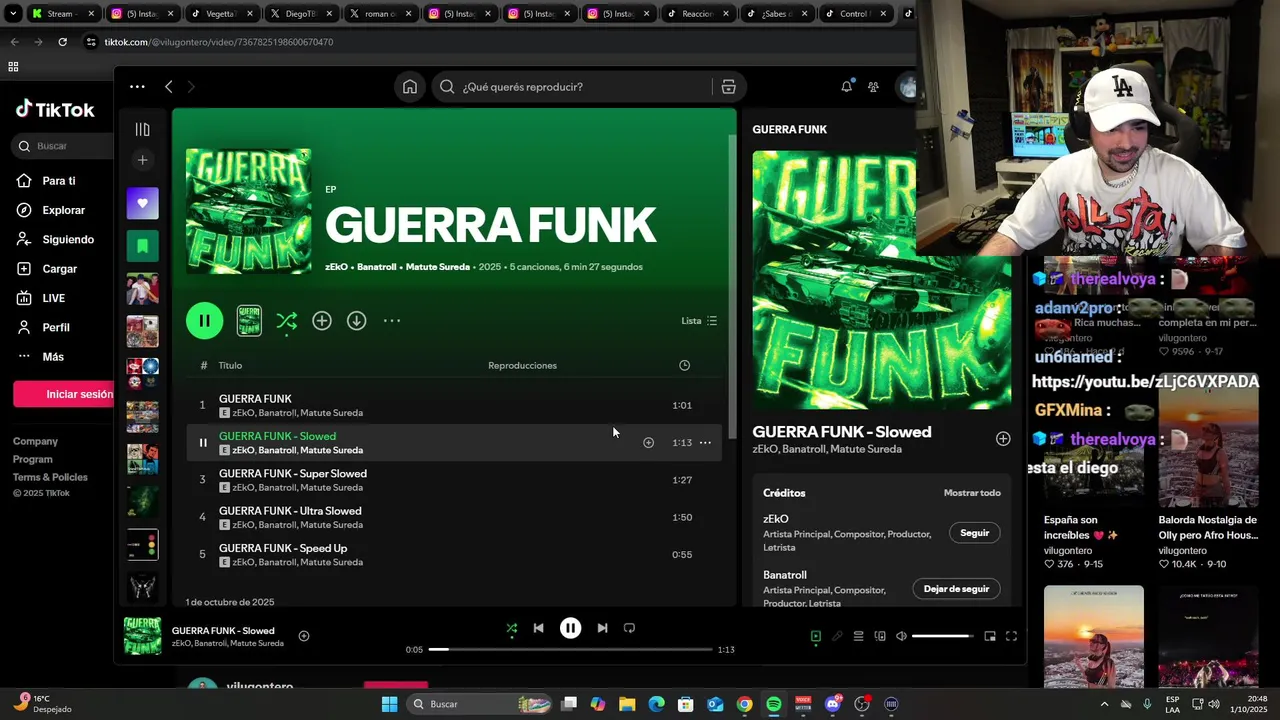Screen dimensions: 1280x720
Task: Open the Queue icon in player bar
Action: 858,636
